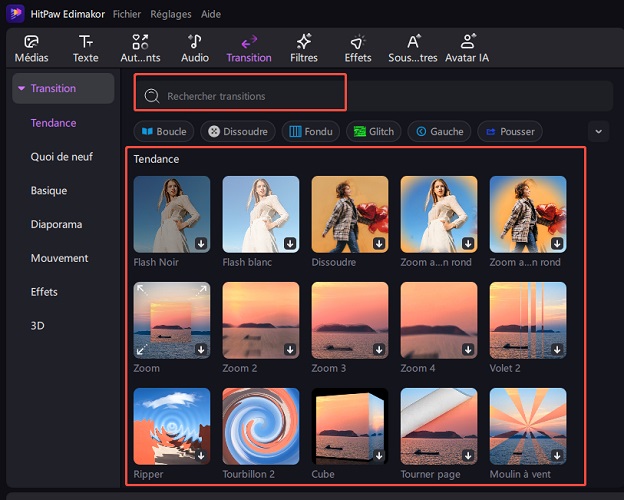This screenshot has width=624, height=500.
Task: Download the Cube transition
Action: tap(379, 455)
